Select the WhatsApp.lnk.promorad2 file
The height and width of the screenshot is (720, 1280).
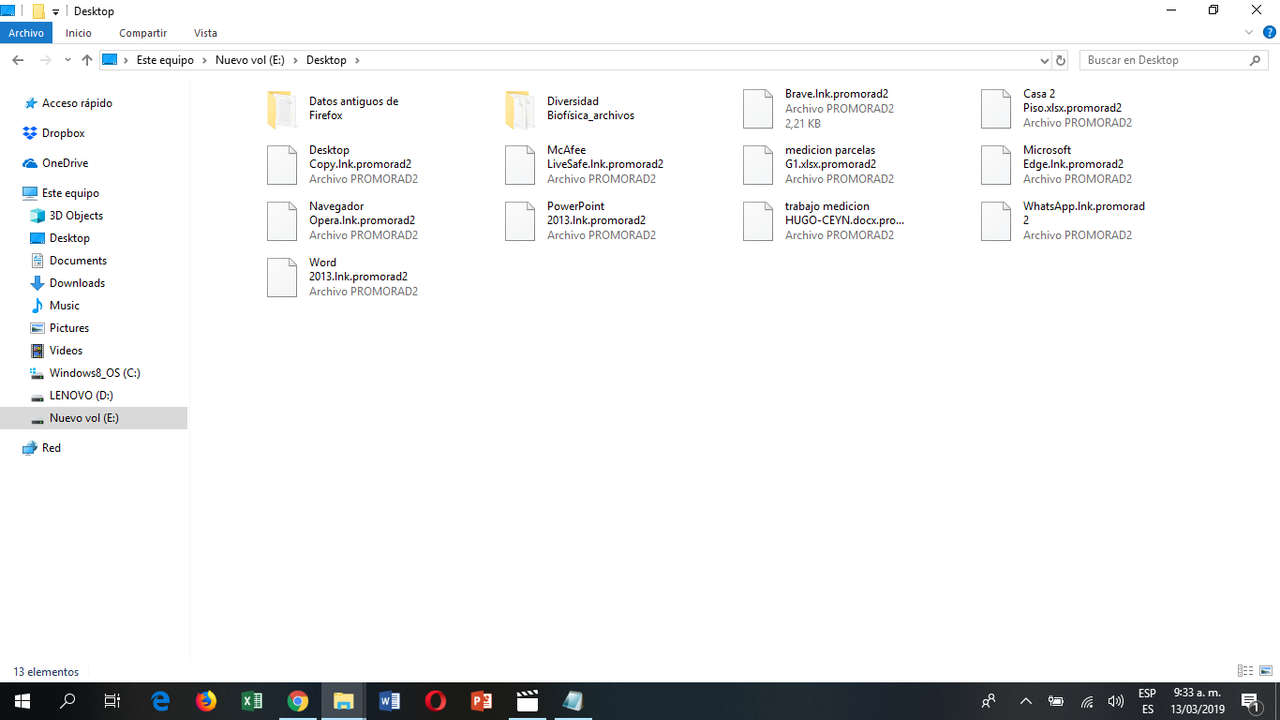[x=1062, y=221]
